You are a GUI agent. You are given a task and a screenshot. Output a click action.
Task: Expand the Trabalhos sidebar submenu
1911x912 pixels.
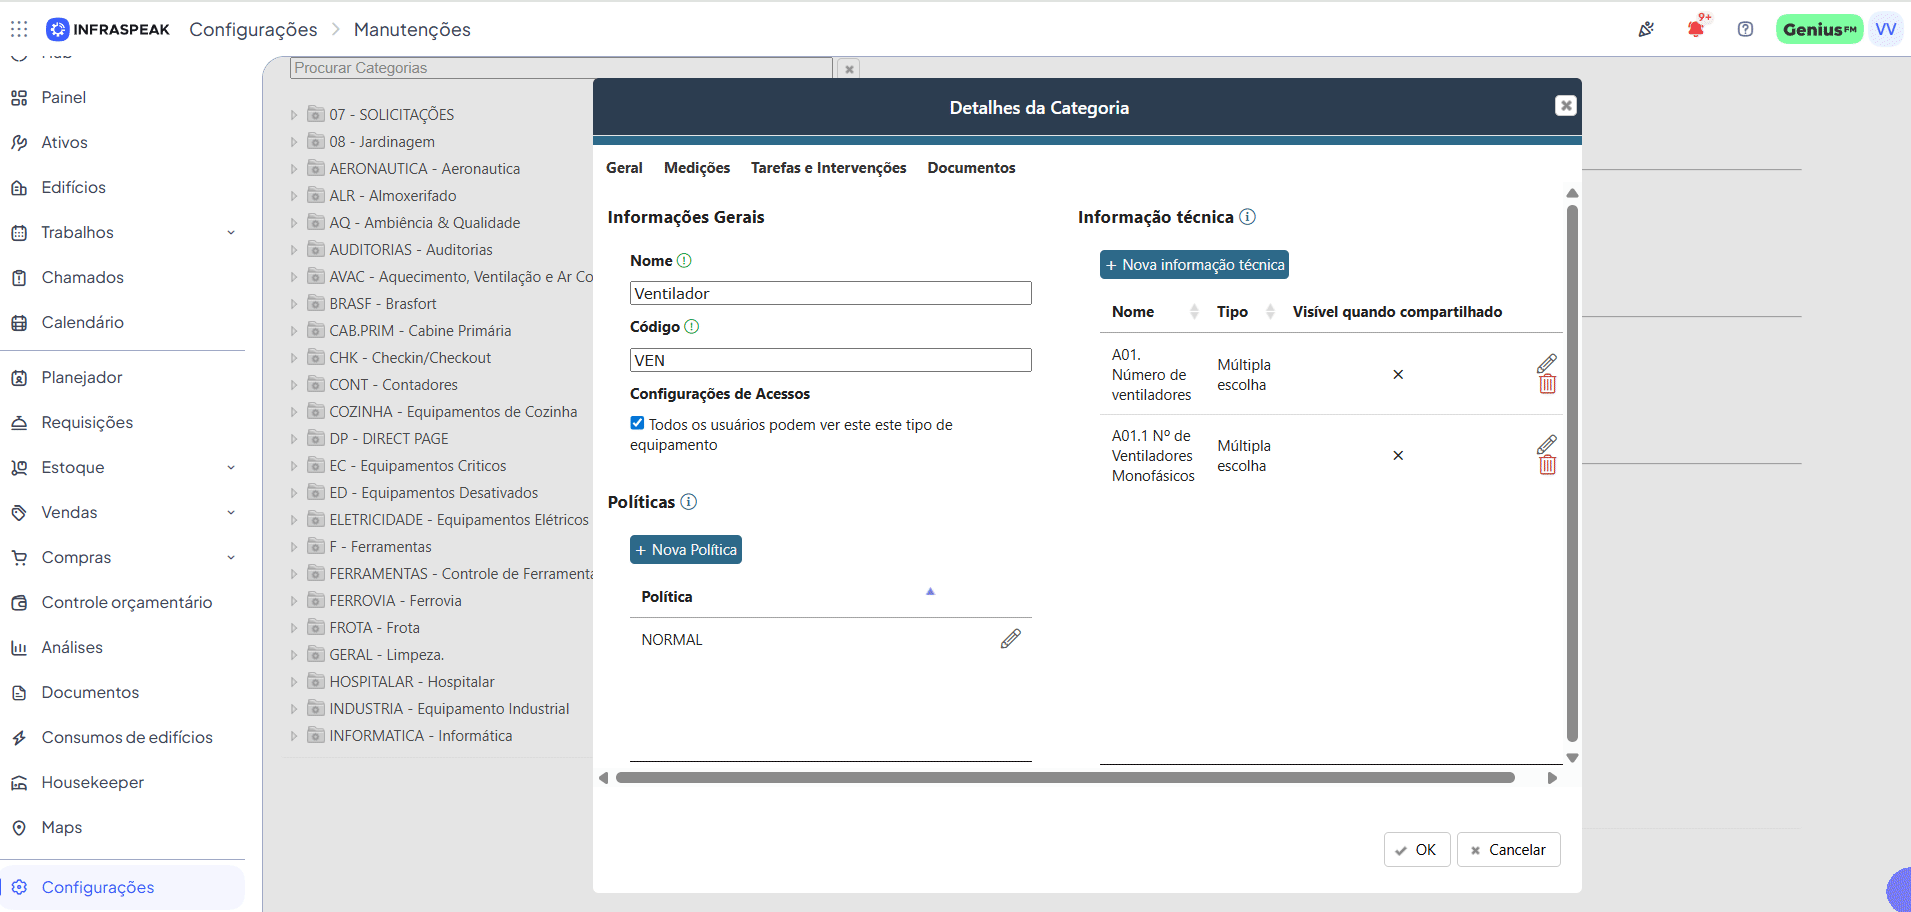pos(231,232)
